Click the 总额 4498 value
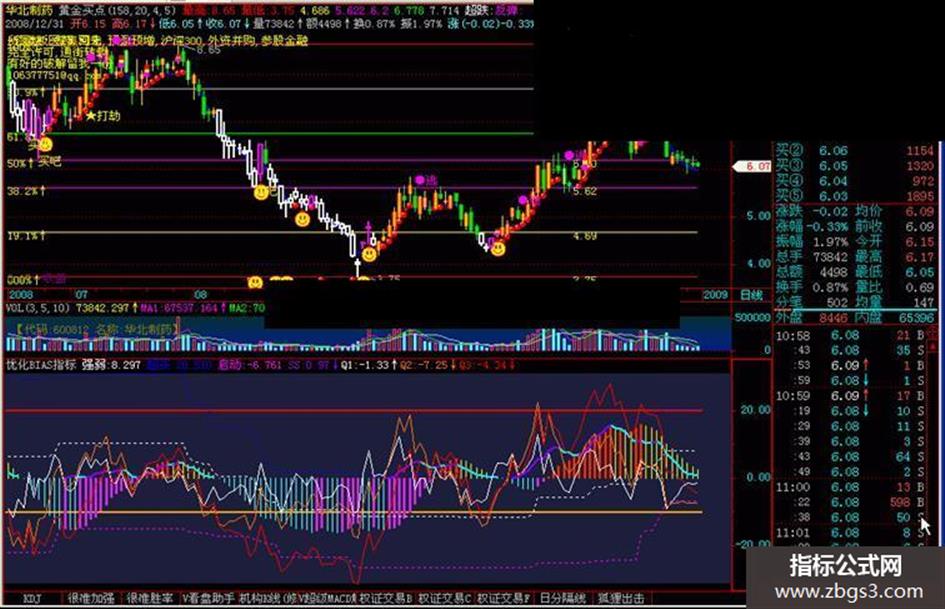Viewport: 945px width, 609px height. coord(833,273)
